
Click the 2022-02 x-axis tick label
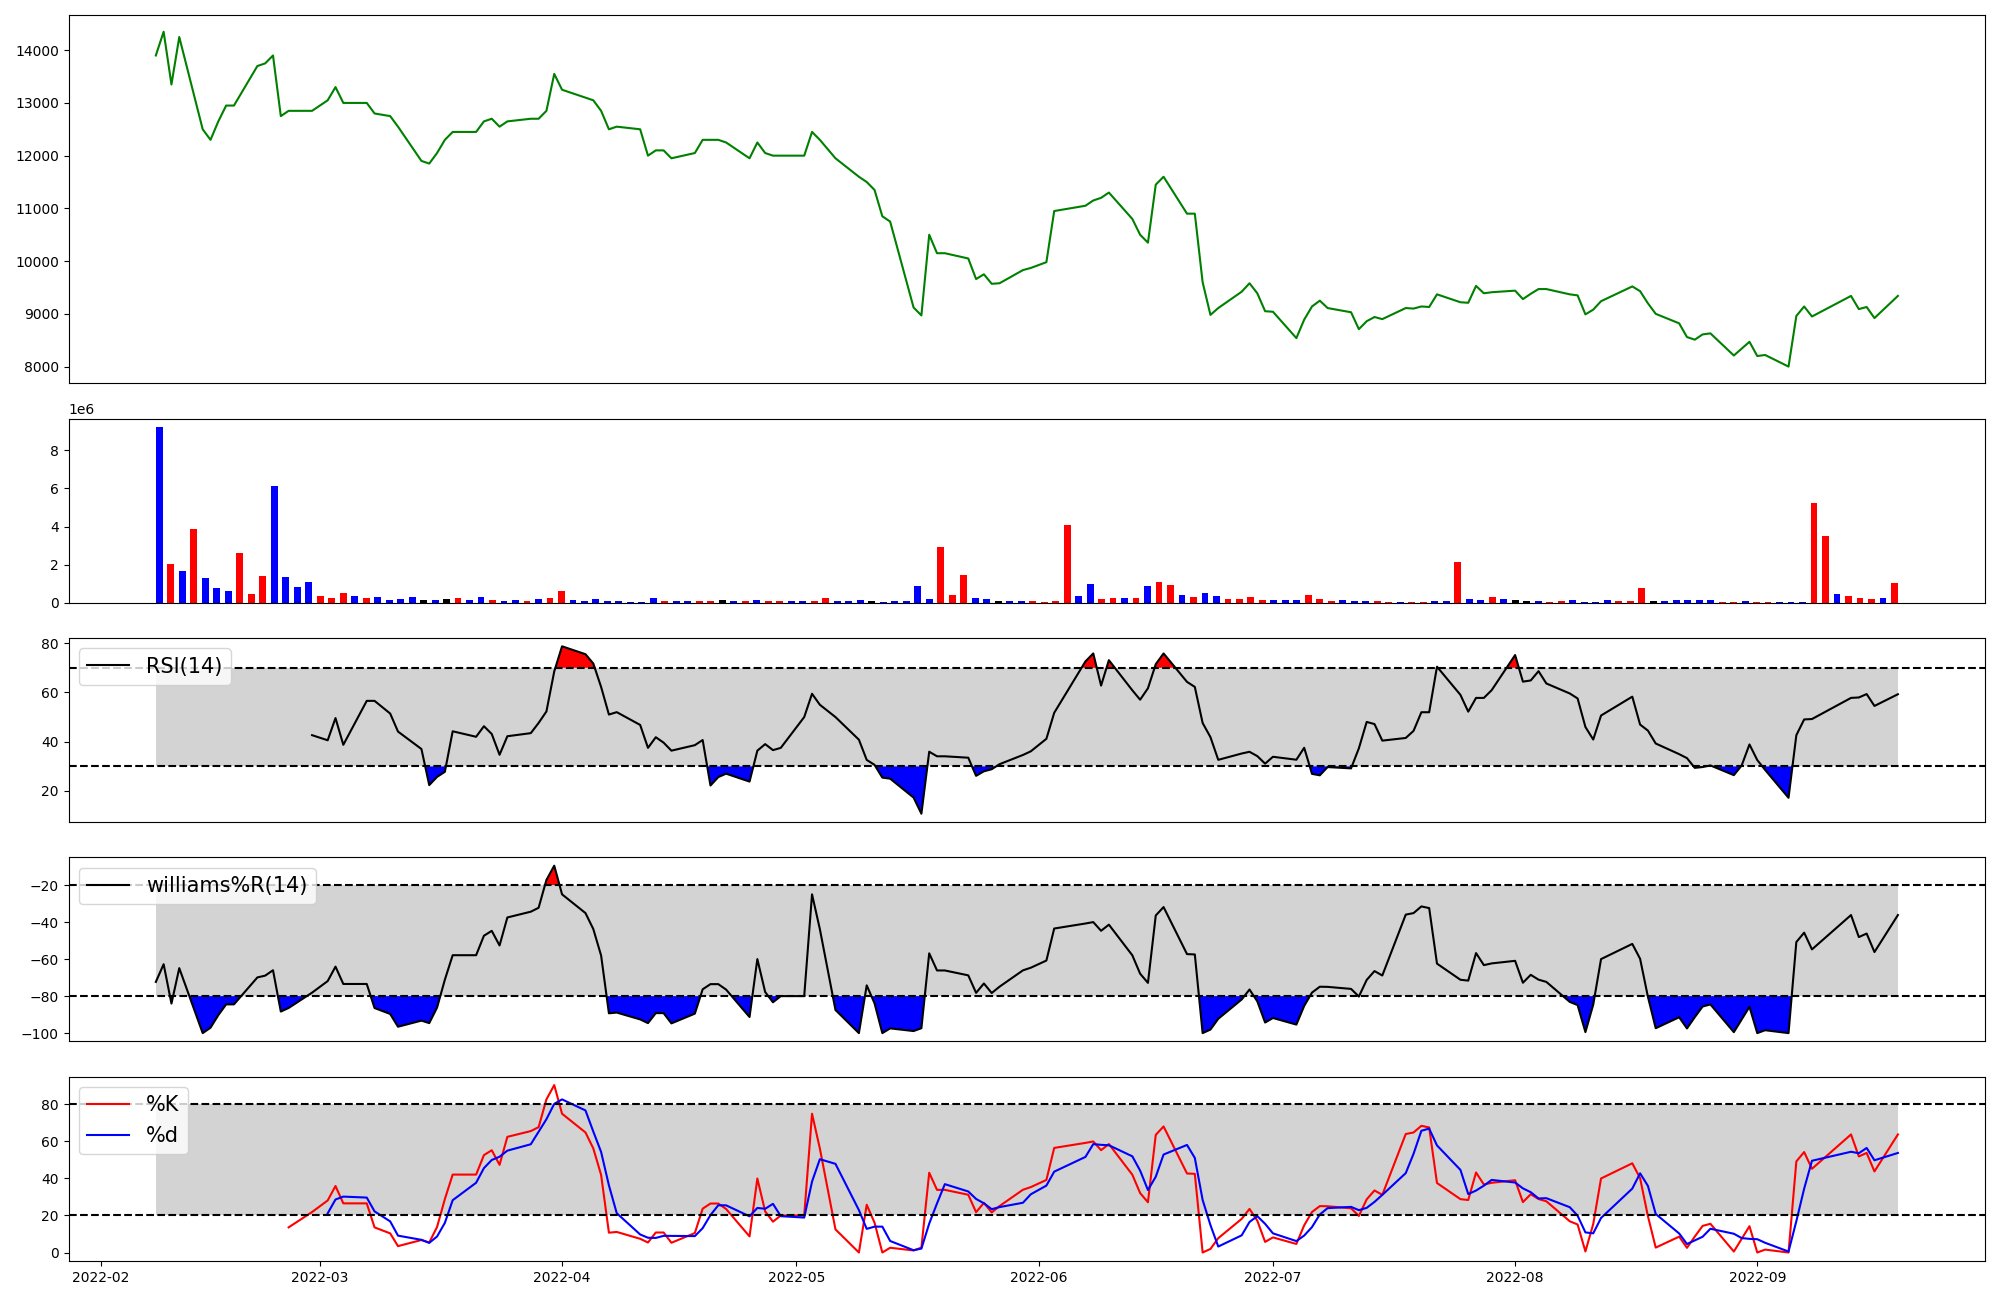click(x=101, y=1277)
